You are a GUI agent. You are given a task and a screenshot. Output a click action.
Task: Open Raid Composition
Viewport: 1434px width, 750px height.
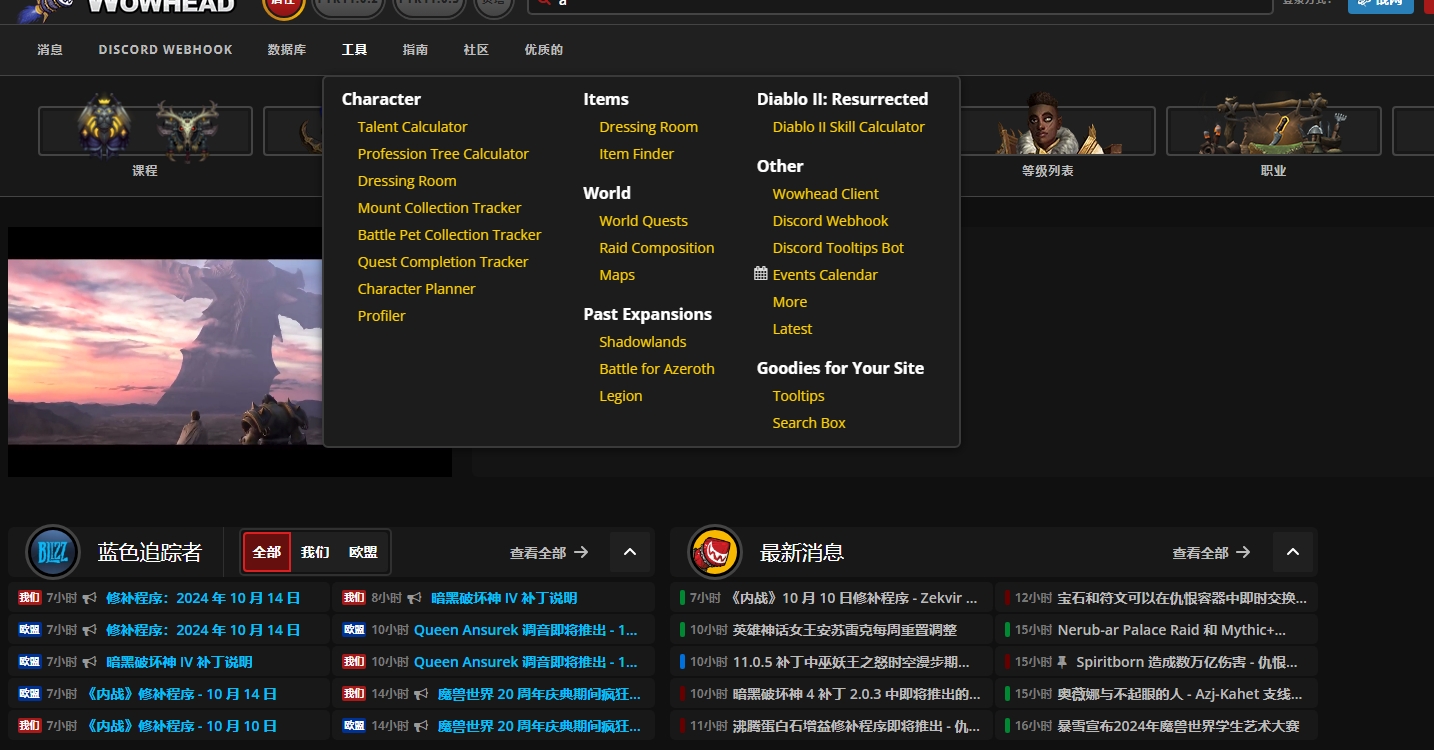[656, 248]
